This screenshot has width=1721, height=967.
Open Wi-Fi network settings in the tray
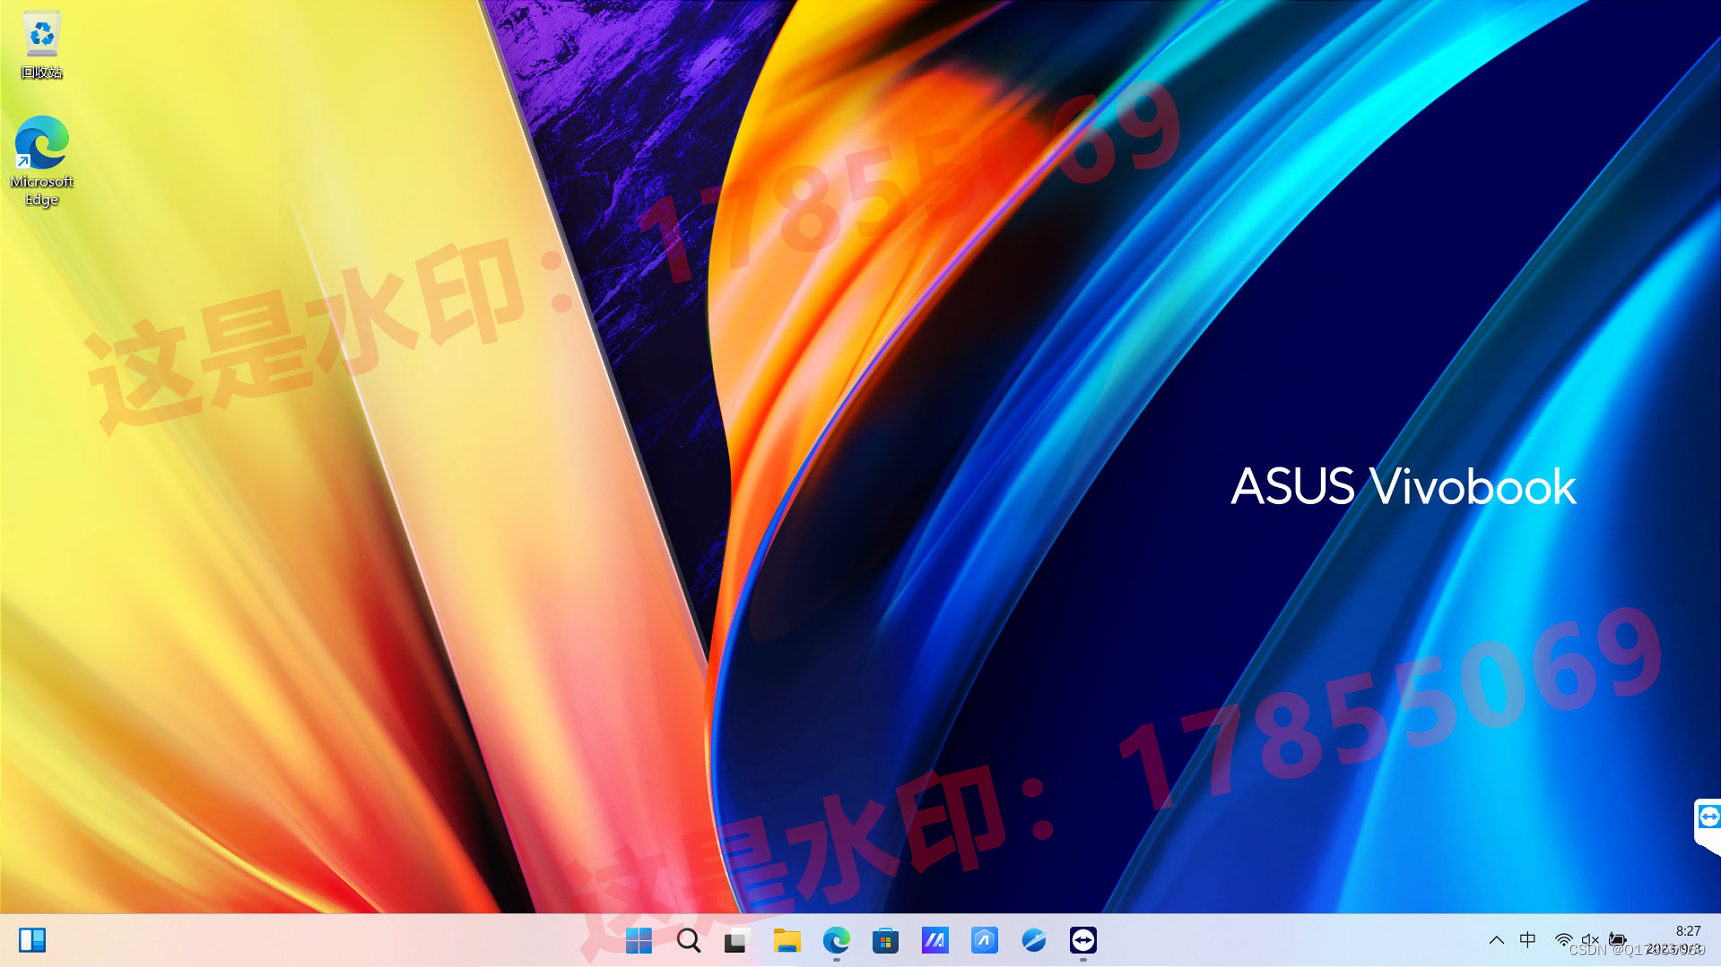(1563, 940)
